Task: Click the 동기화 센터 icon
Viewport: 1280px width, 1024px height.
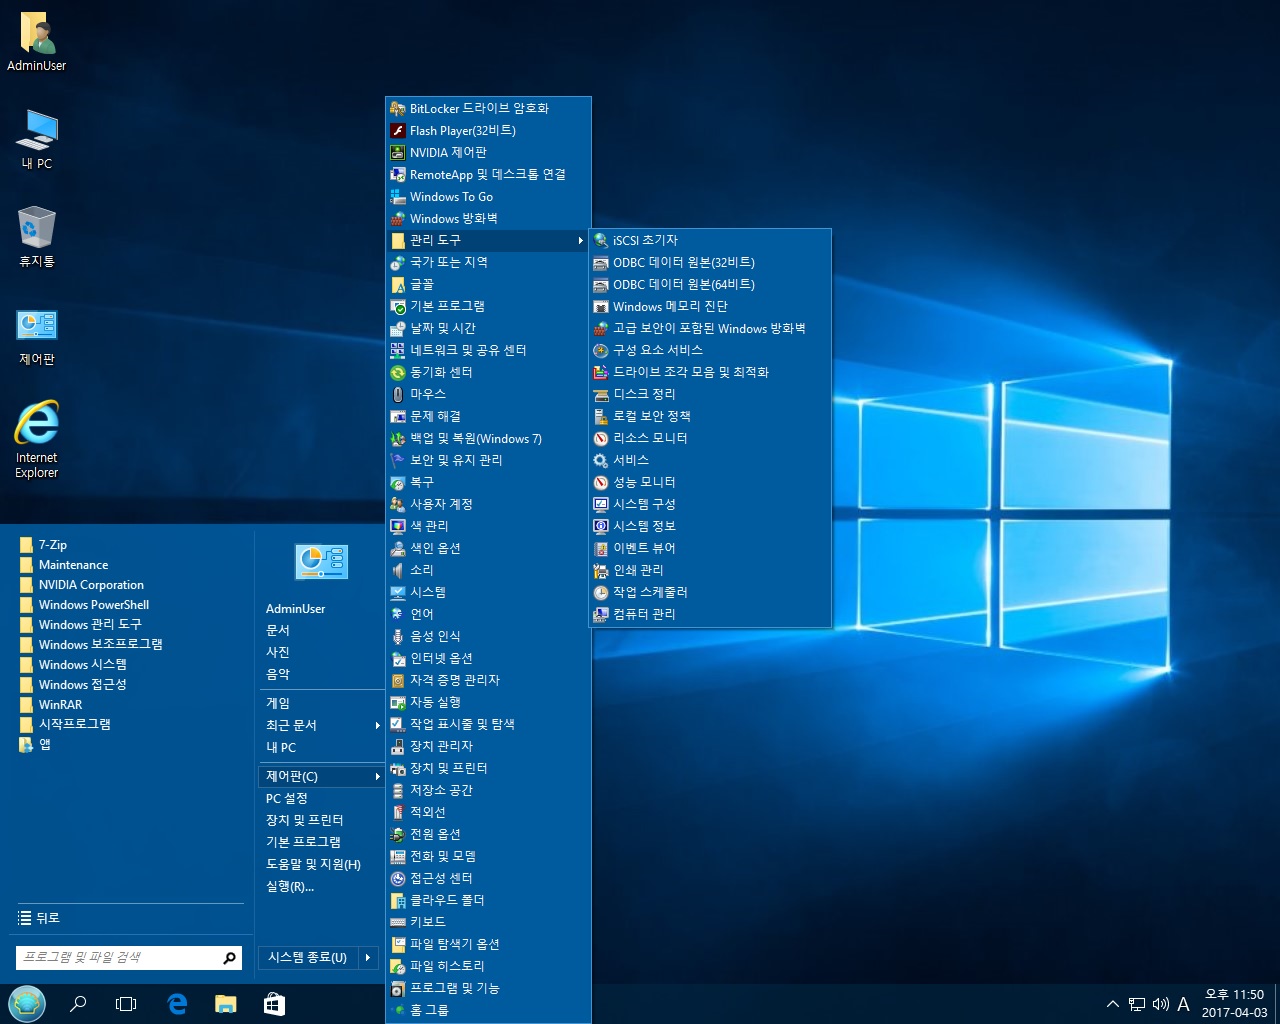Action: [398, 372]
